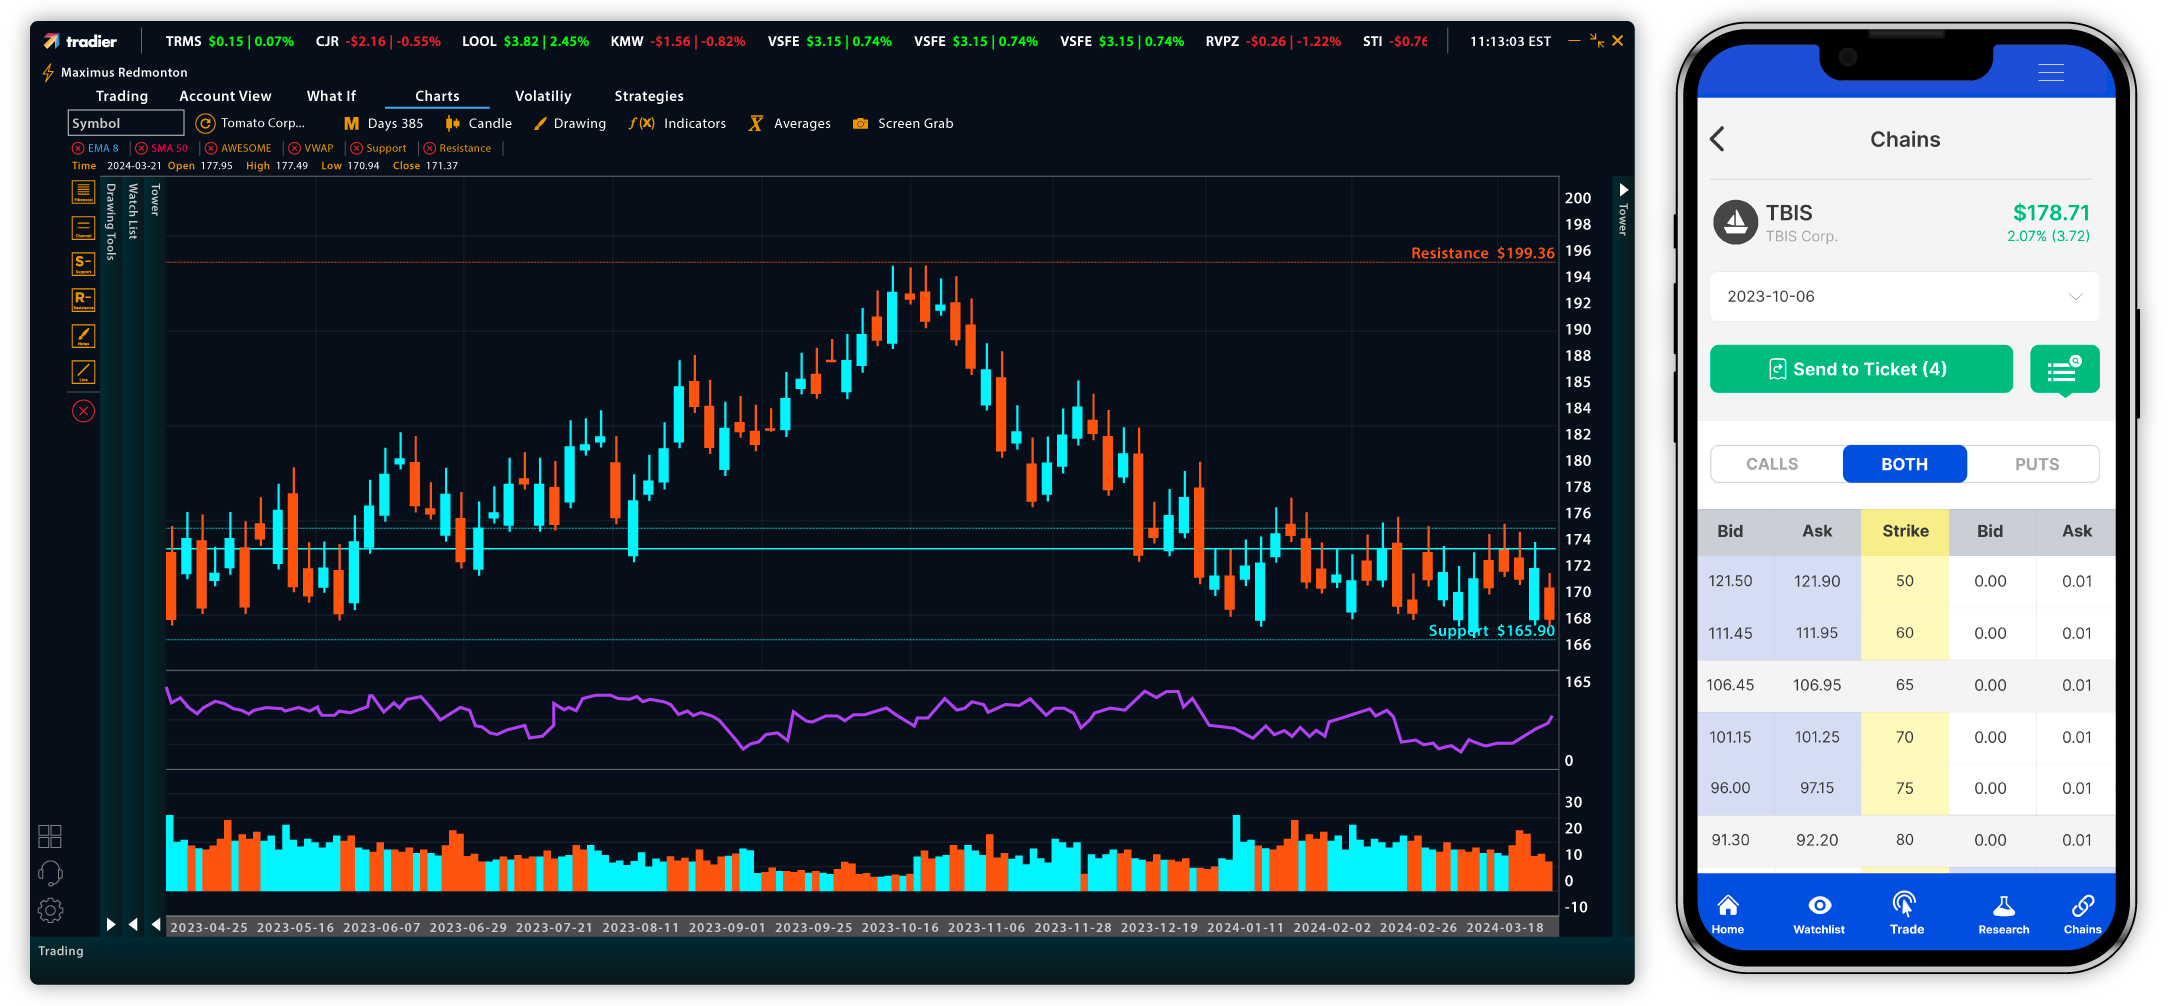The image size is (2178, 1006).
Task: Click the 2023-10-16 date on timeline
Action: click(900, 928)
